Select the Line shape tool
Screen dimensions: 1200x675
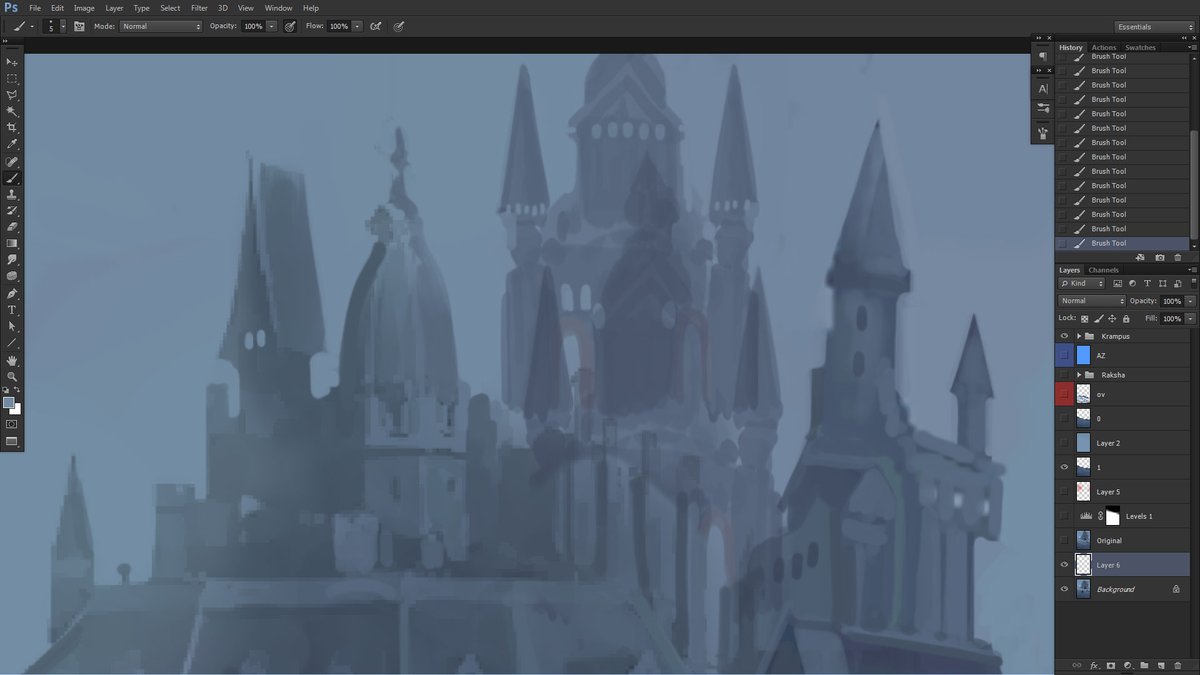coord(12,343)
